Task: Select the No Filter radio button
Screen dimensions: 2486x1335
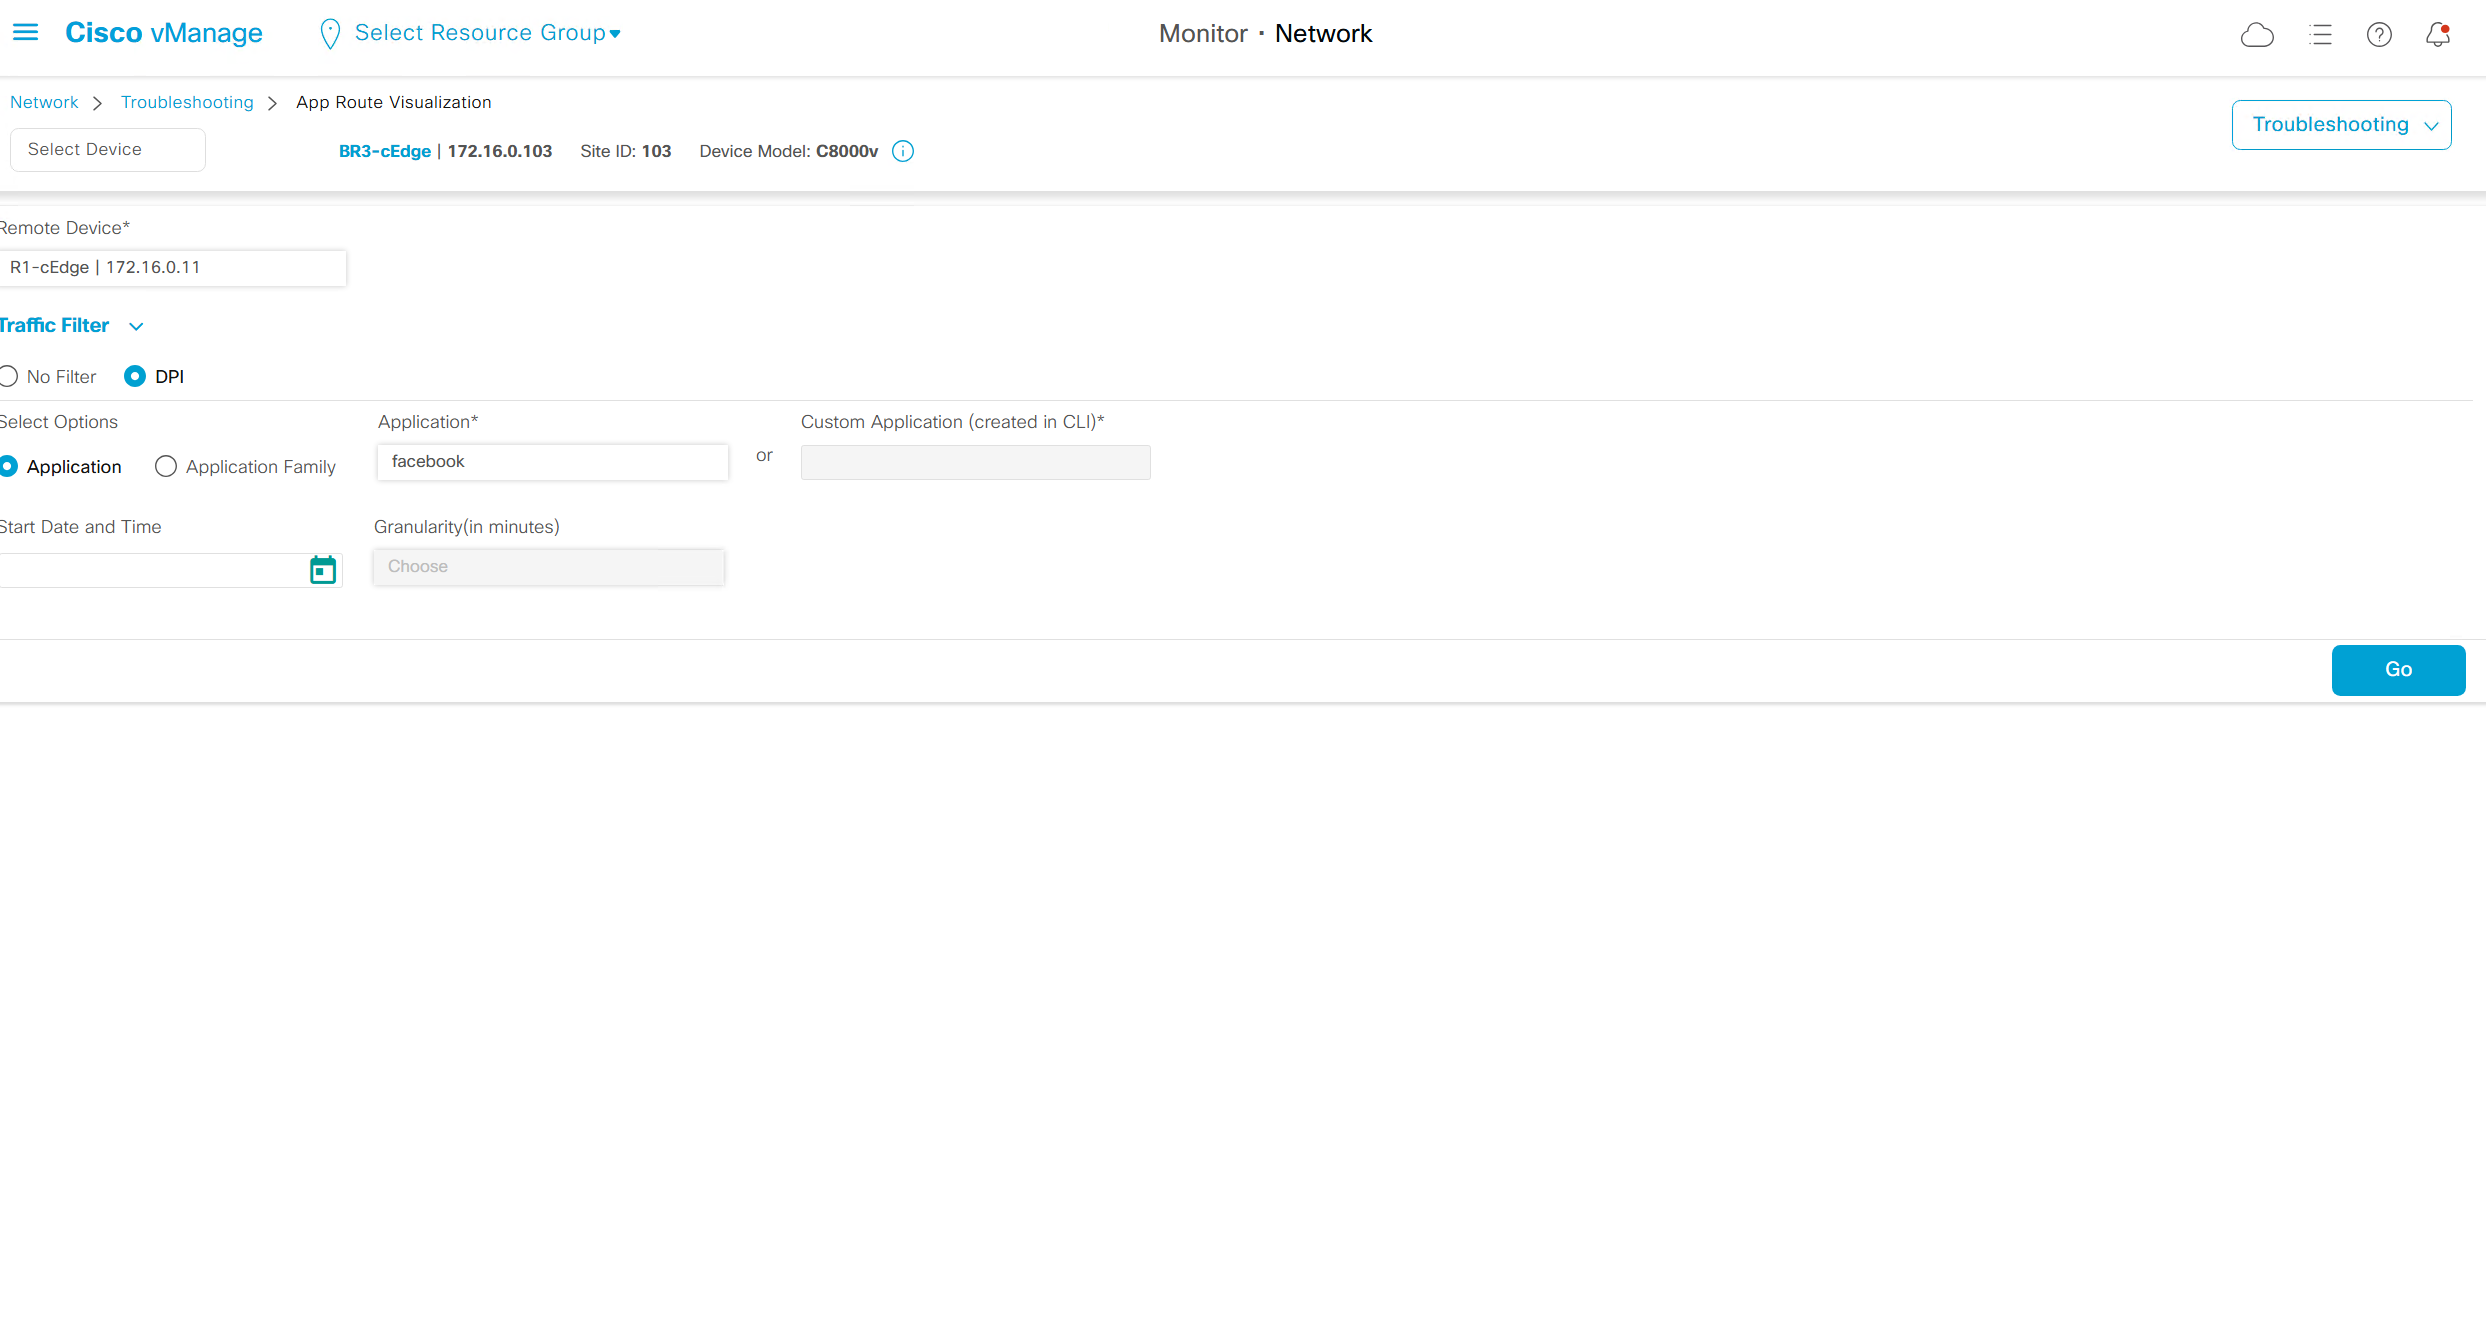Action: pos(9,377)
